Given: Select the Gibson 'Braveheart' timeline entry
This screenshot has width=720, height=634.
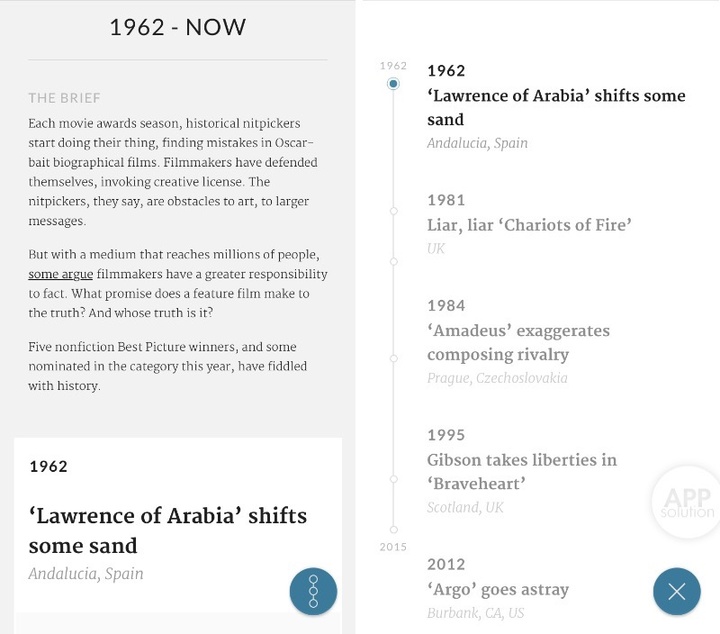Looking at the screenshot, I should pyautogui.click(x=521, y=472).
